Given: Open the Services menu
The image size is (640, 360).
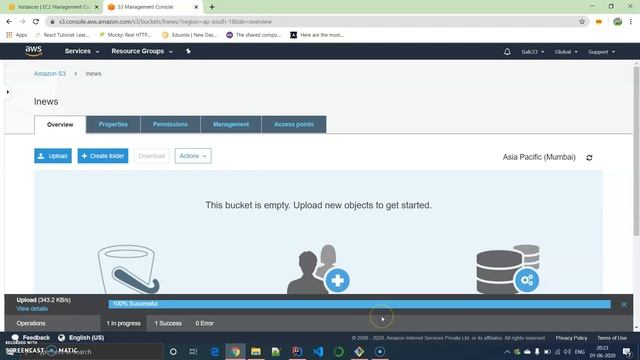Looking at the screenshot, I should [x=82, y=51].
